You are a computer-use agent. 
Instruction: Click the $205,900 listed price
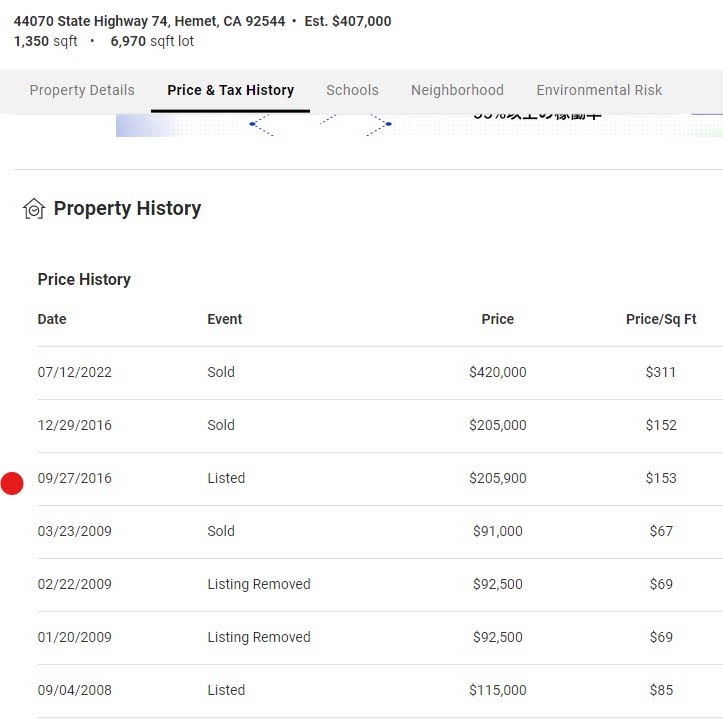point(498,478)
